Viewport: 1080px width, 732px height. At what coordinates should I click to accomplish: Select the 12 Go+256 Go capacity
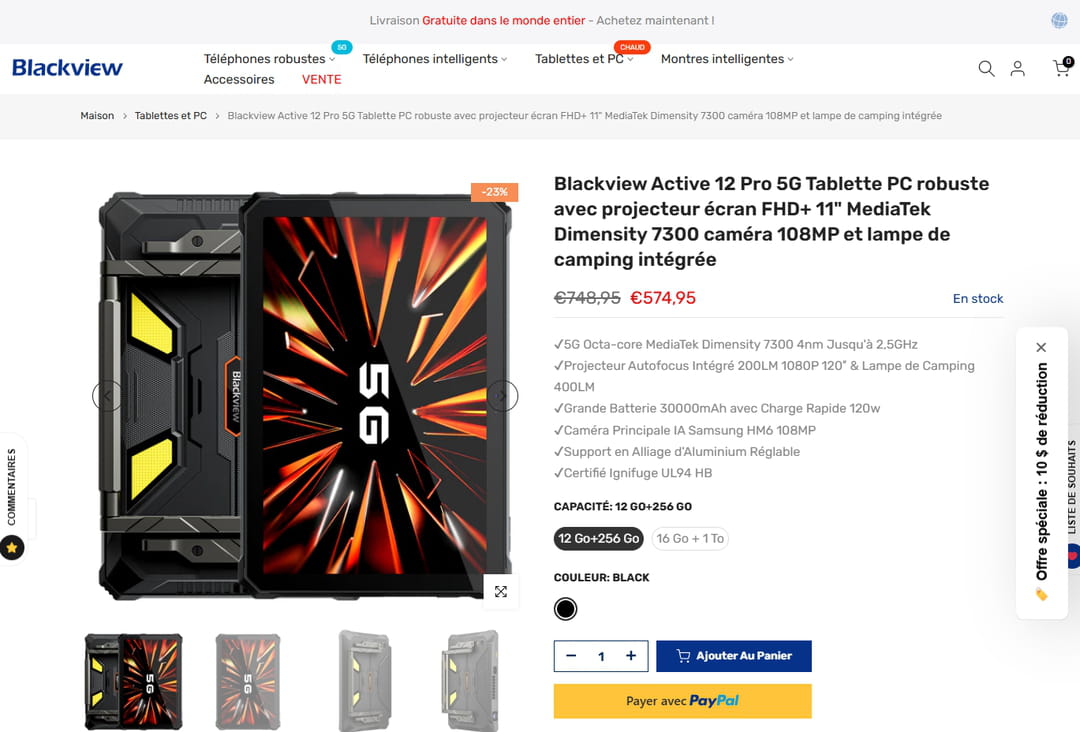click(598, 538)
